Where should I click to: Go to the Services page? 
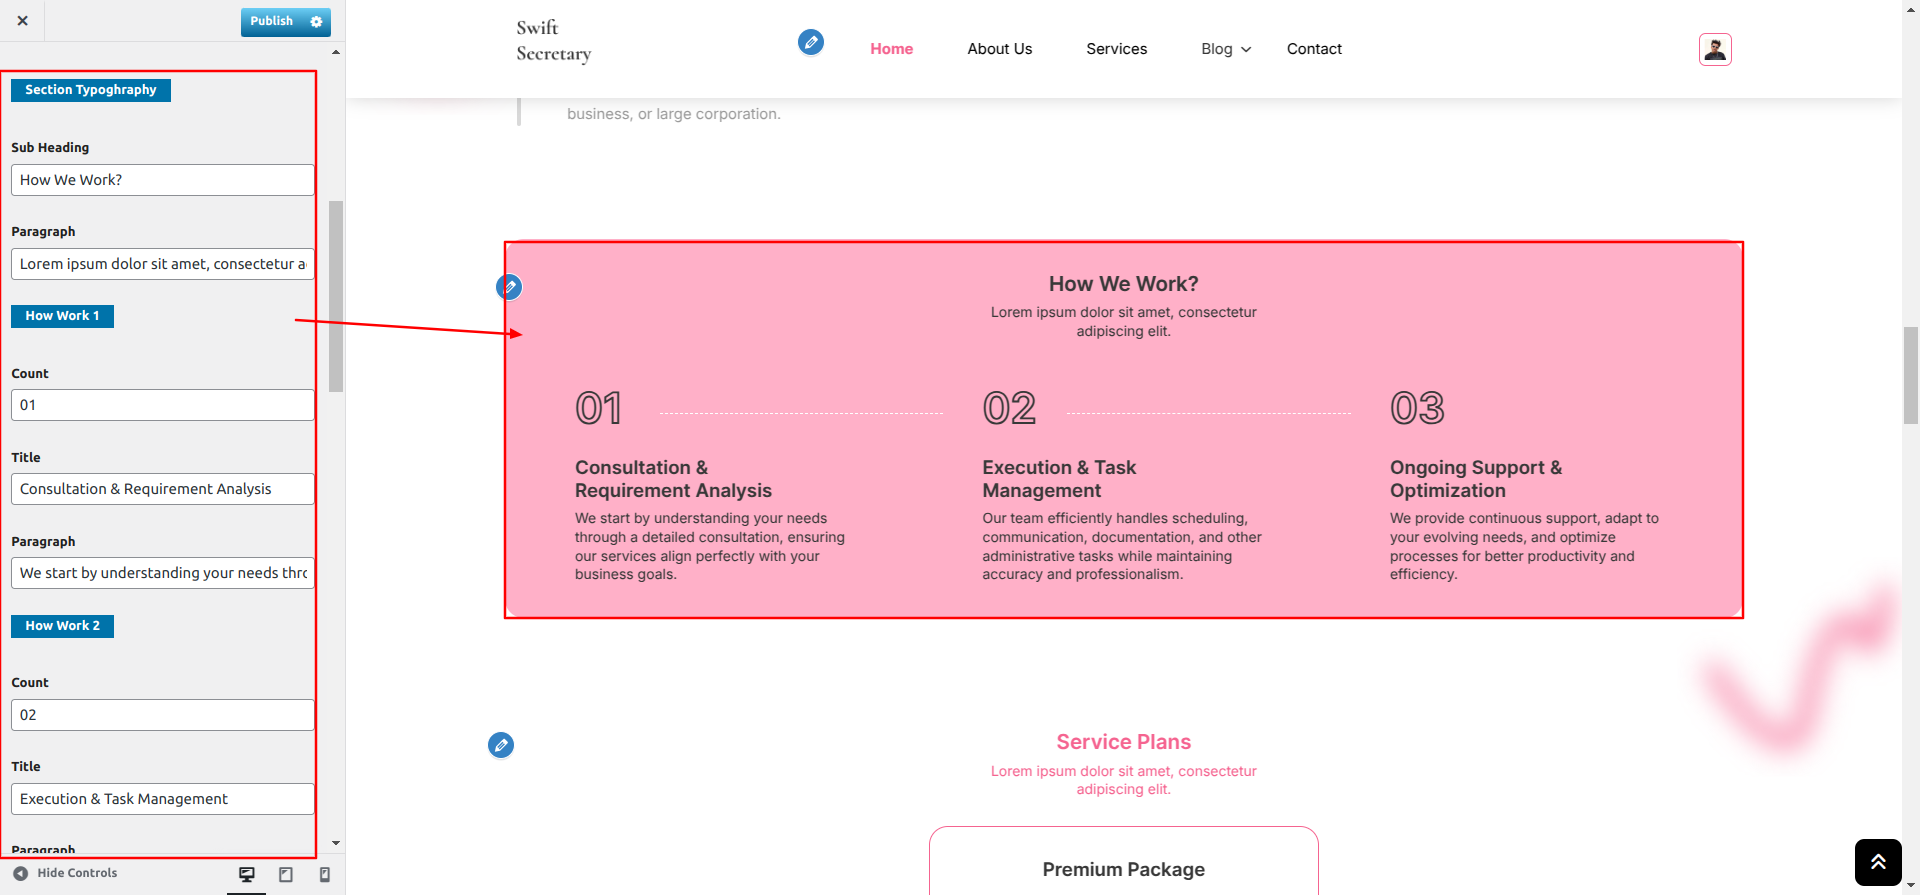coord(1116,49)
